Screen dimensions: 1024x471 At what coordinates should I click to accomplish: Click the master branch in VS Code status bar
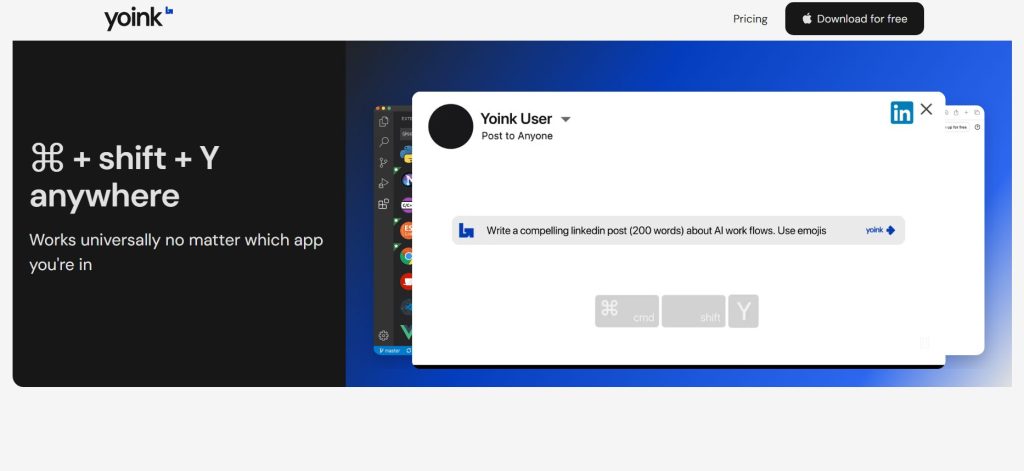click(x=390, y=351)
